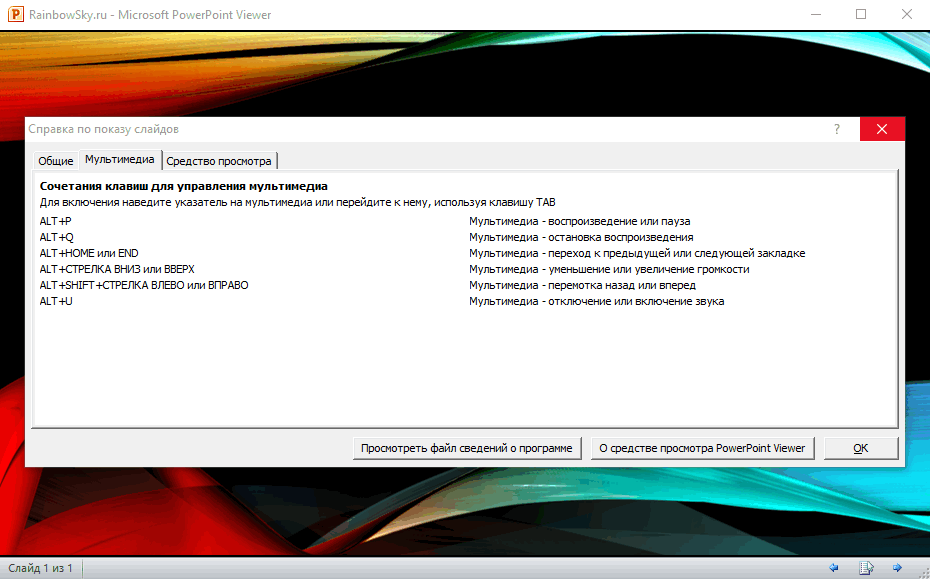Minimize the PowerPoint Viewer window

tap(816, 14)
